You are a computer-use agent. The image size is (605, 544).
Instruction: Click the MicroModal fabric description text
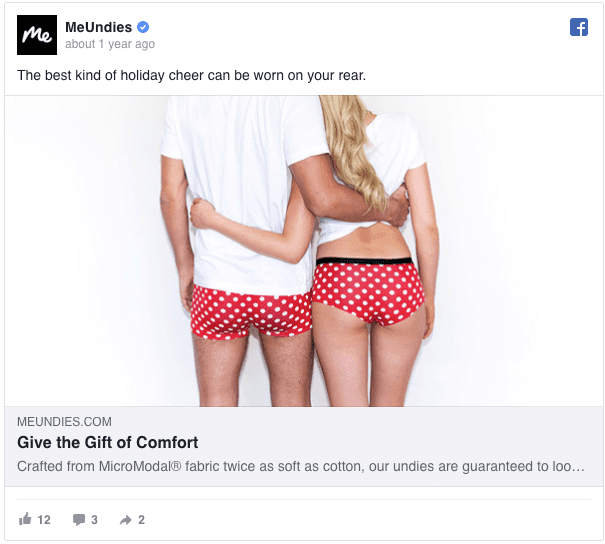point(301,466)
